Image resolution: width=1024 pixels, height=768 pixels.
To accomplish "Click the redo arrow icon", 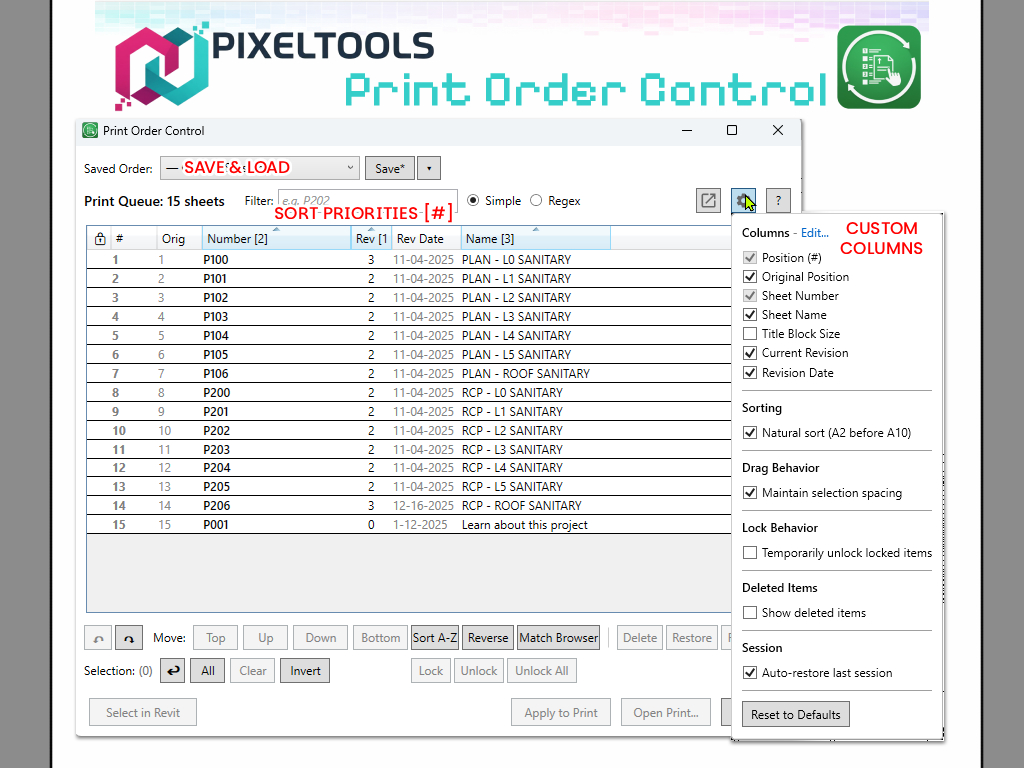I will [128, 638].
